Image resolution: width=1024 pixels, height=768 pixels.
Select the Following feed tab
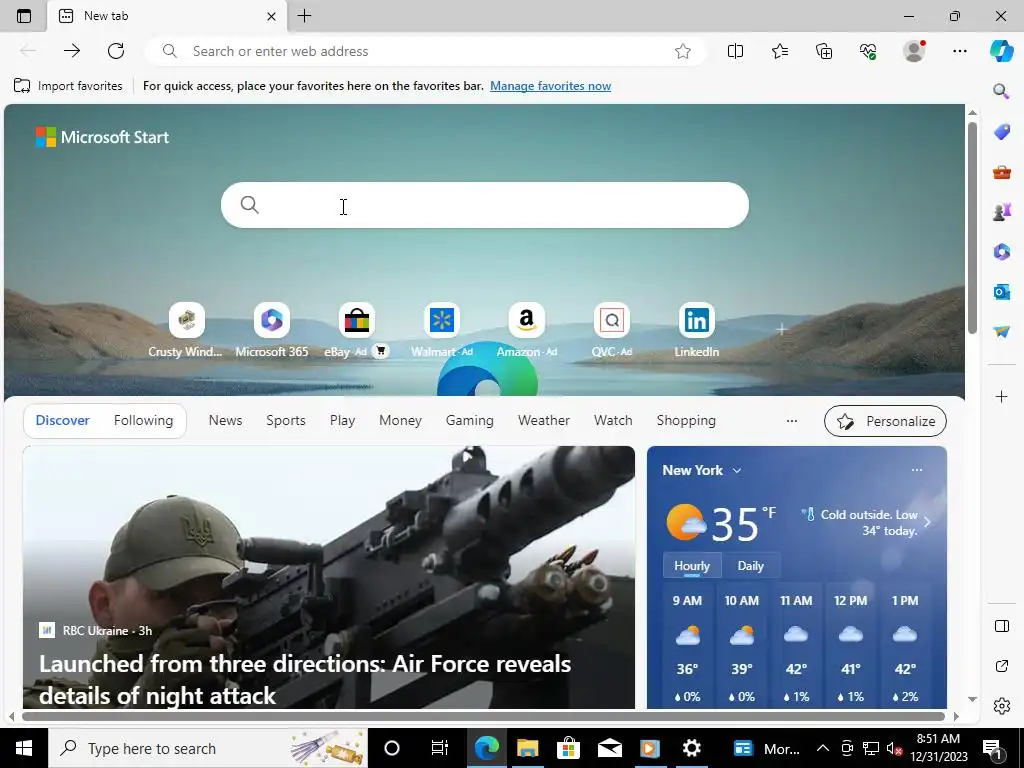[x=143, y=421]
